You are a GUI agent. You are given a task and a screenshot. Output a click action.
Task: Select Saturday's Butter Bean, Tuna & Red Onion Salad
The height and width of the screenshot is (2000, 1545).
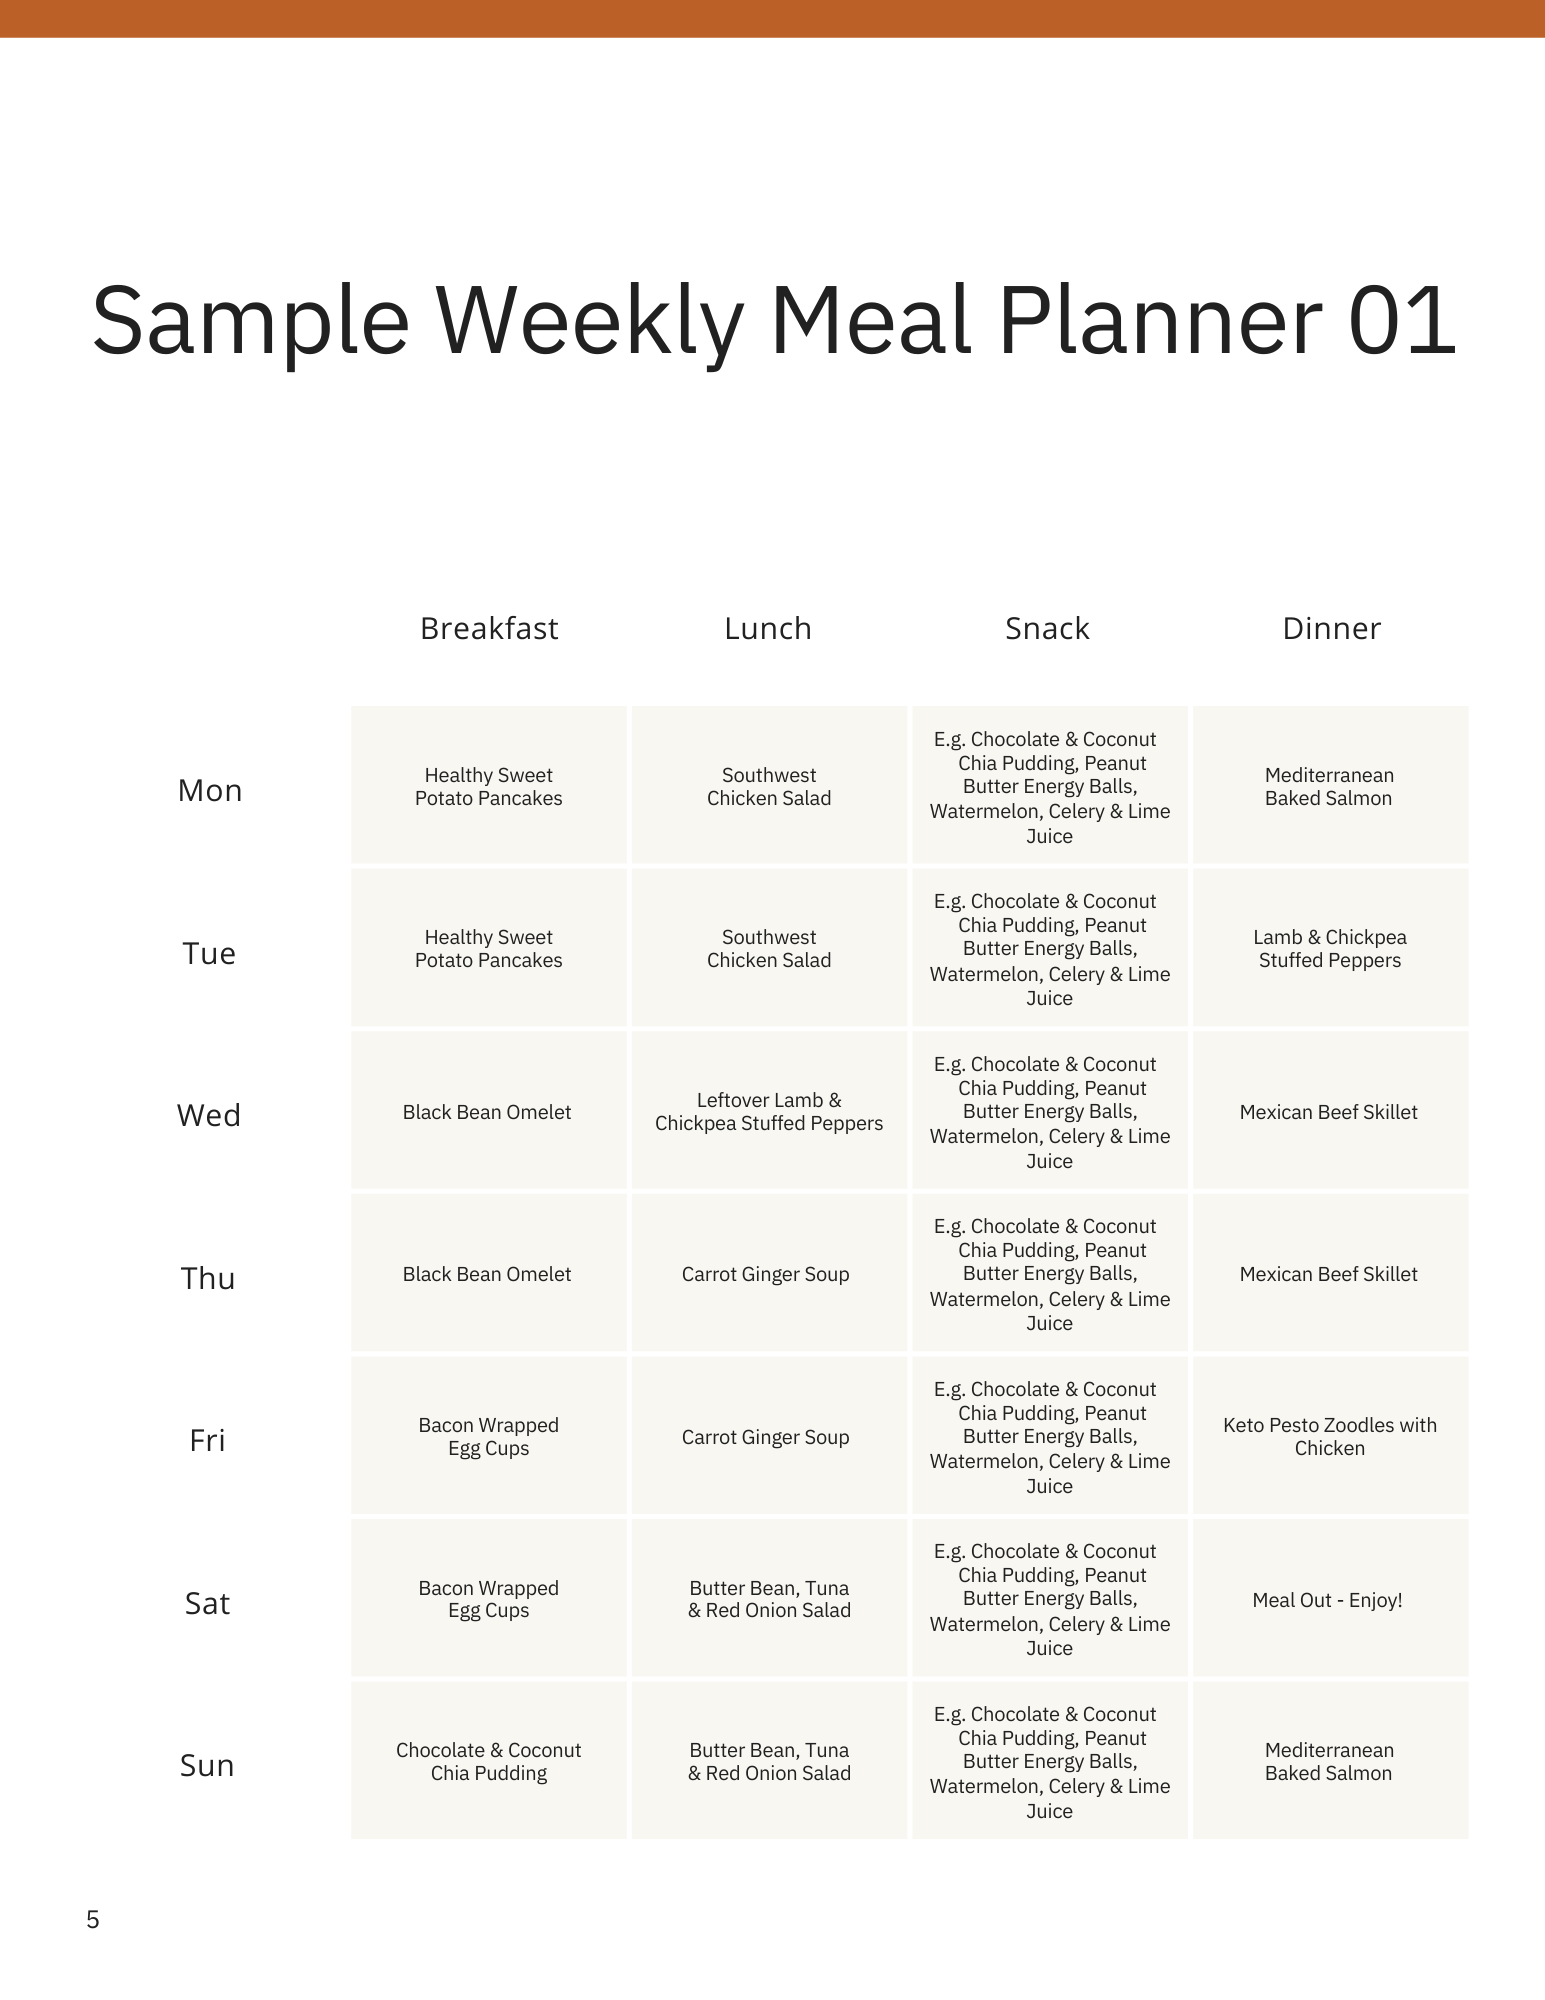769,1598
